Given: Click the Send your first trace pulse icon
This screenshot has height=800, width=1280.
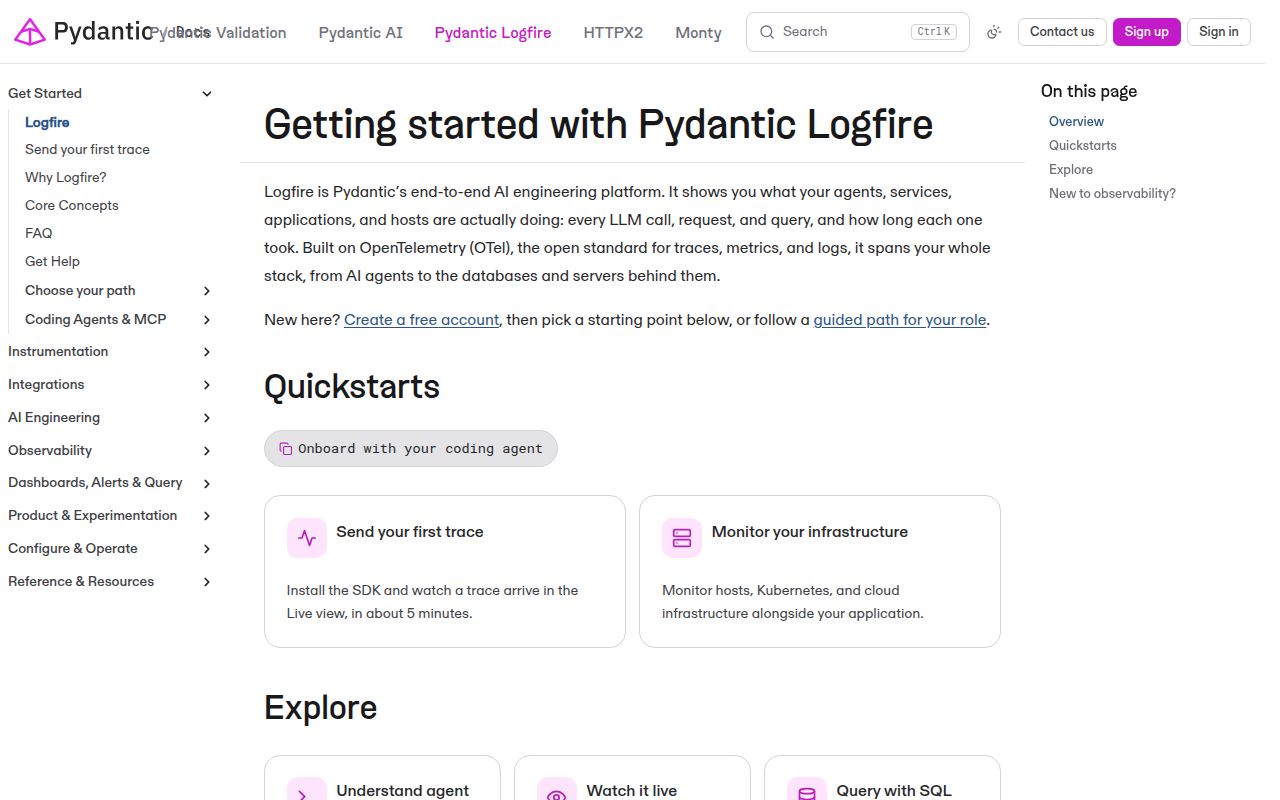Looking at the screenshot, I should coord(307,538).
